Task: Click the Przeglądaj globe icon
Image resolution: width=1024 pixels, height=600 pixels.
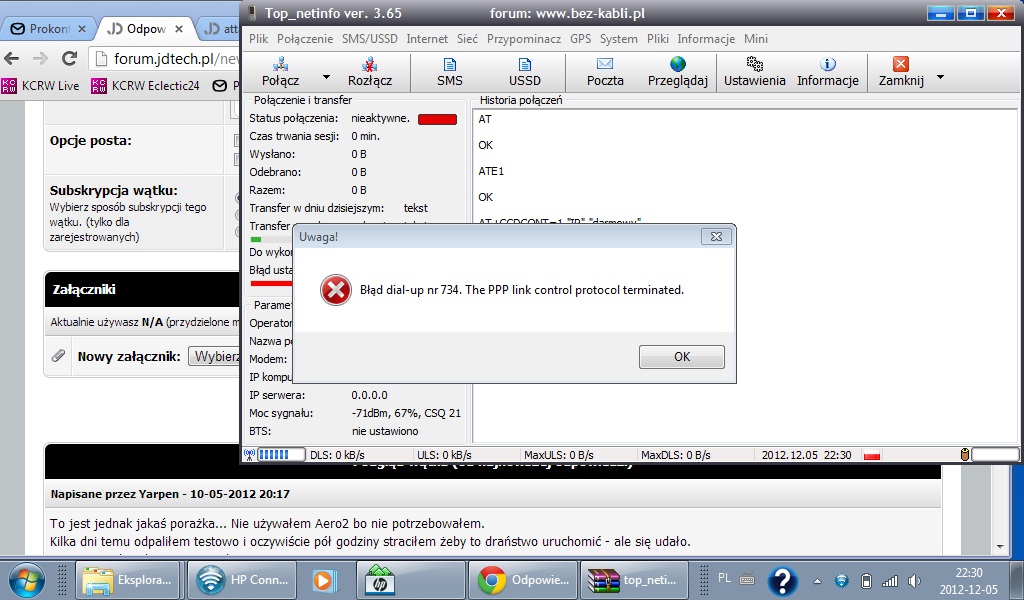Action: click(x=677, y=65)
